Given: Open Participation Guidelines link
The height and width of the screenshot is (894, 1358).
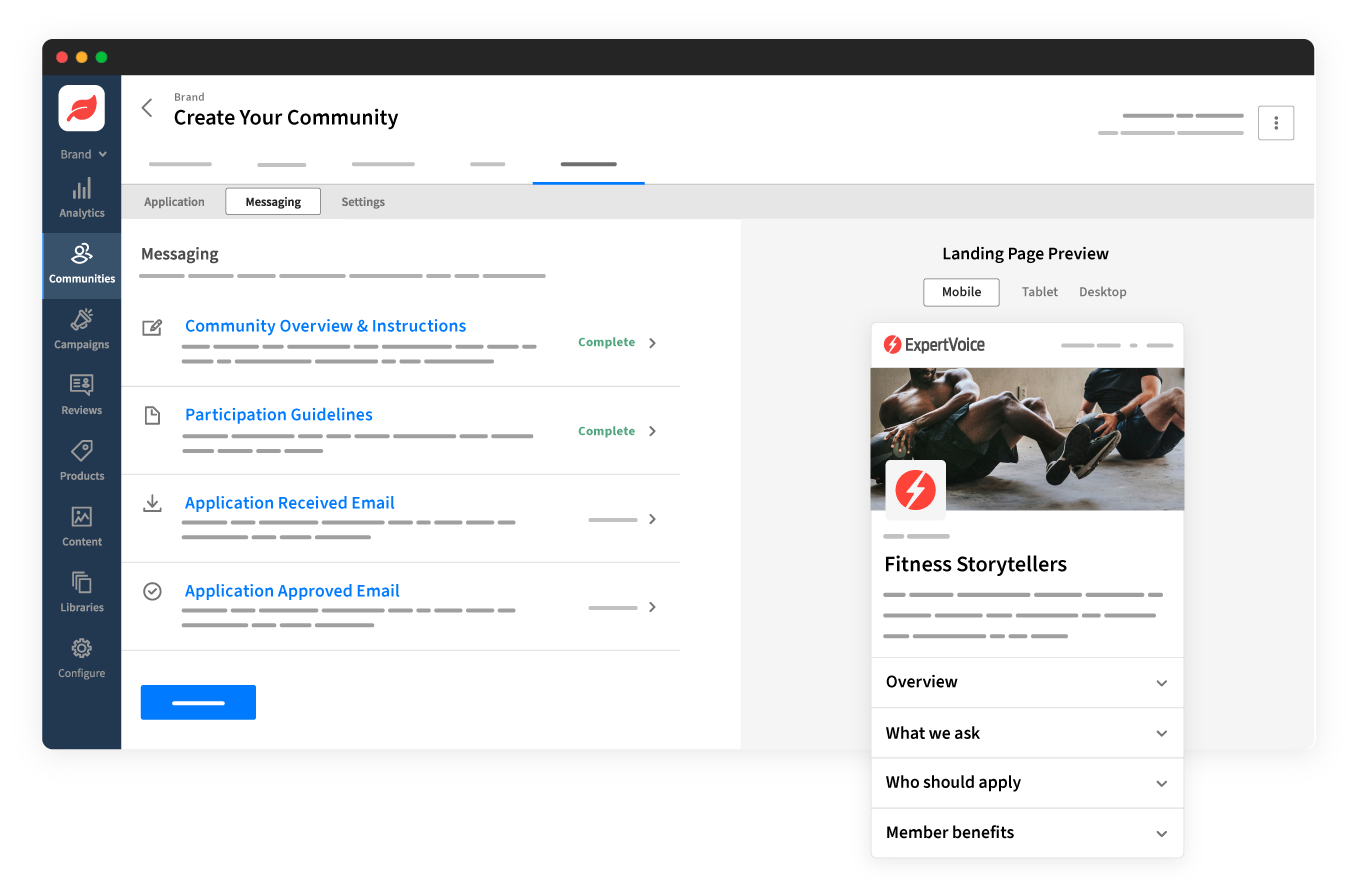Looking at the screenshot, I should (279, 415).
